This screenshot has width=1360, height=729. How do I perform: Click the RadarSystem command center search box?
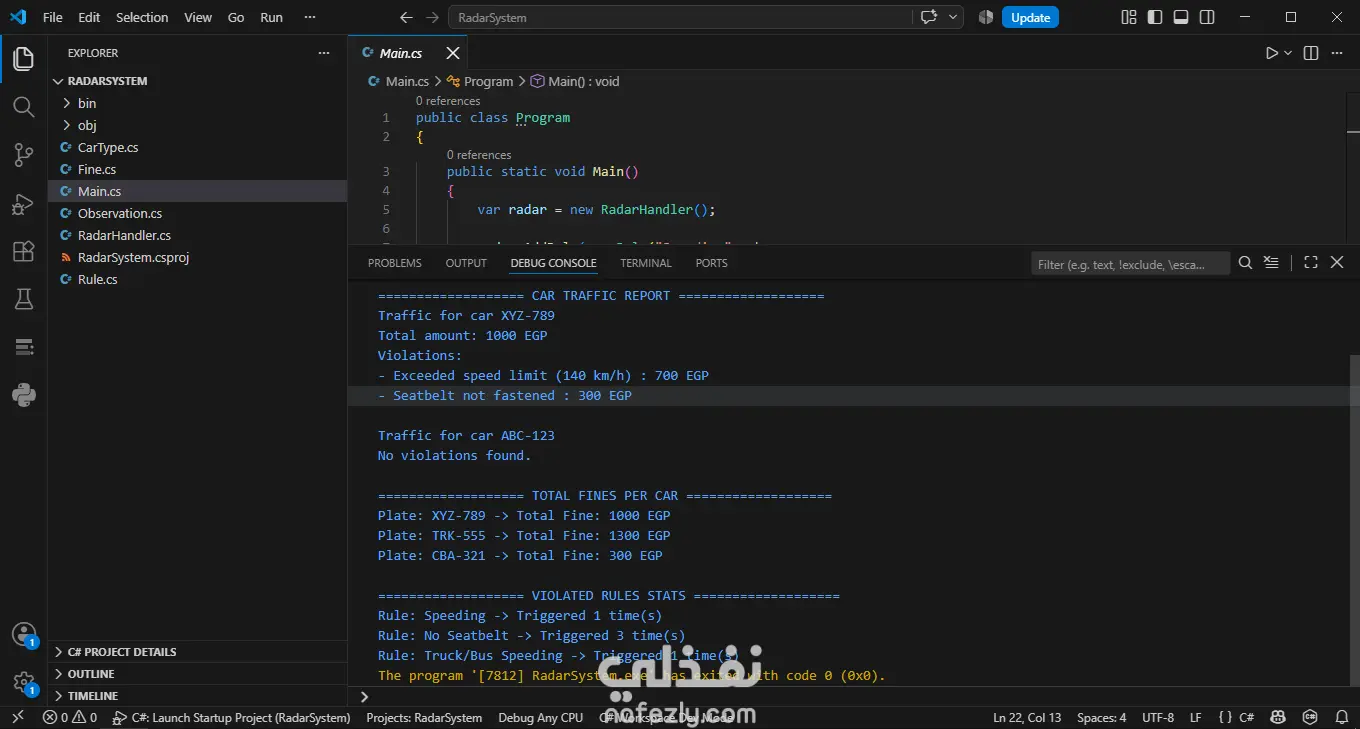point(680,17)
